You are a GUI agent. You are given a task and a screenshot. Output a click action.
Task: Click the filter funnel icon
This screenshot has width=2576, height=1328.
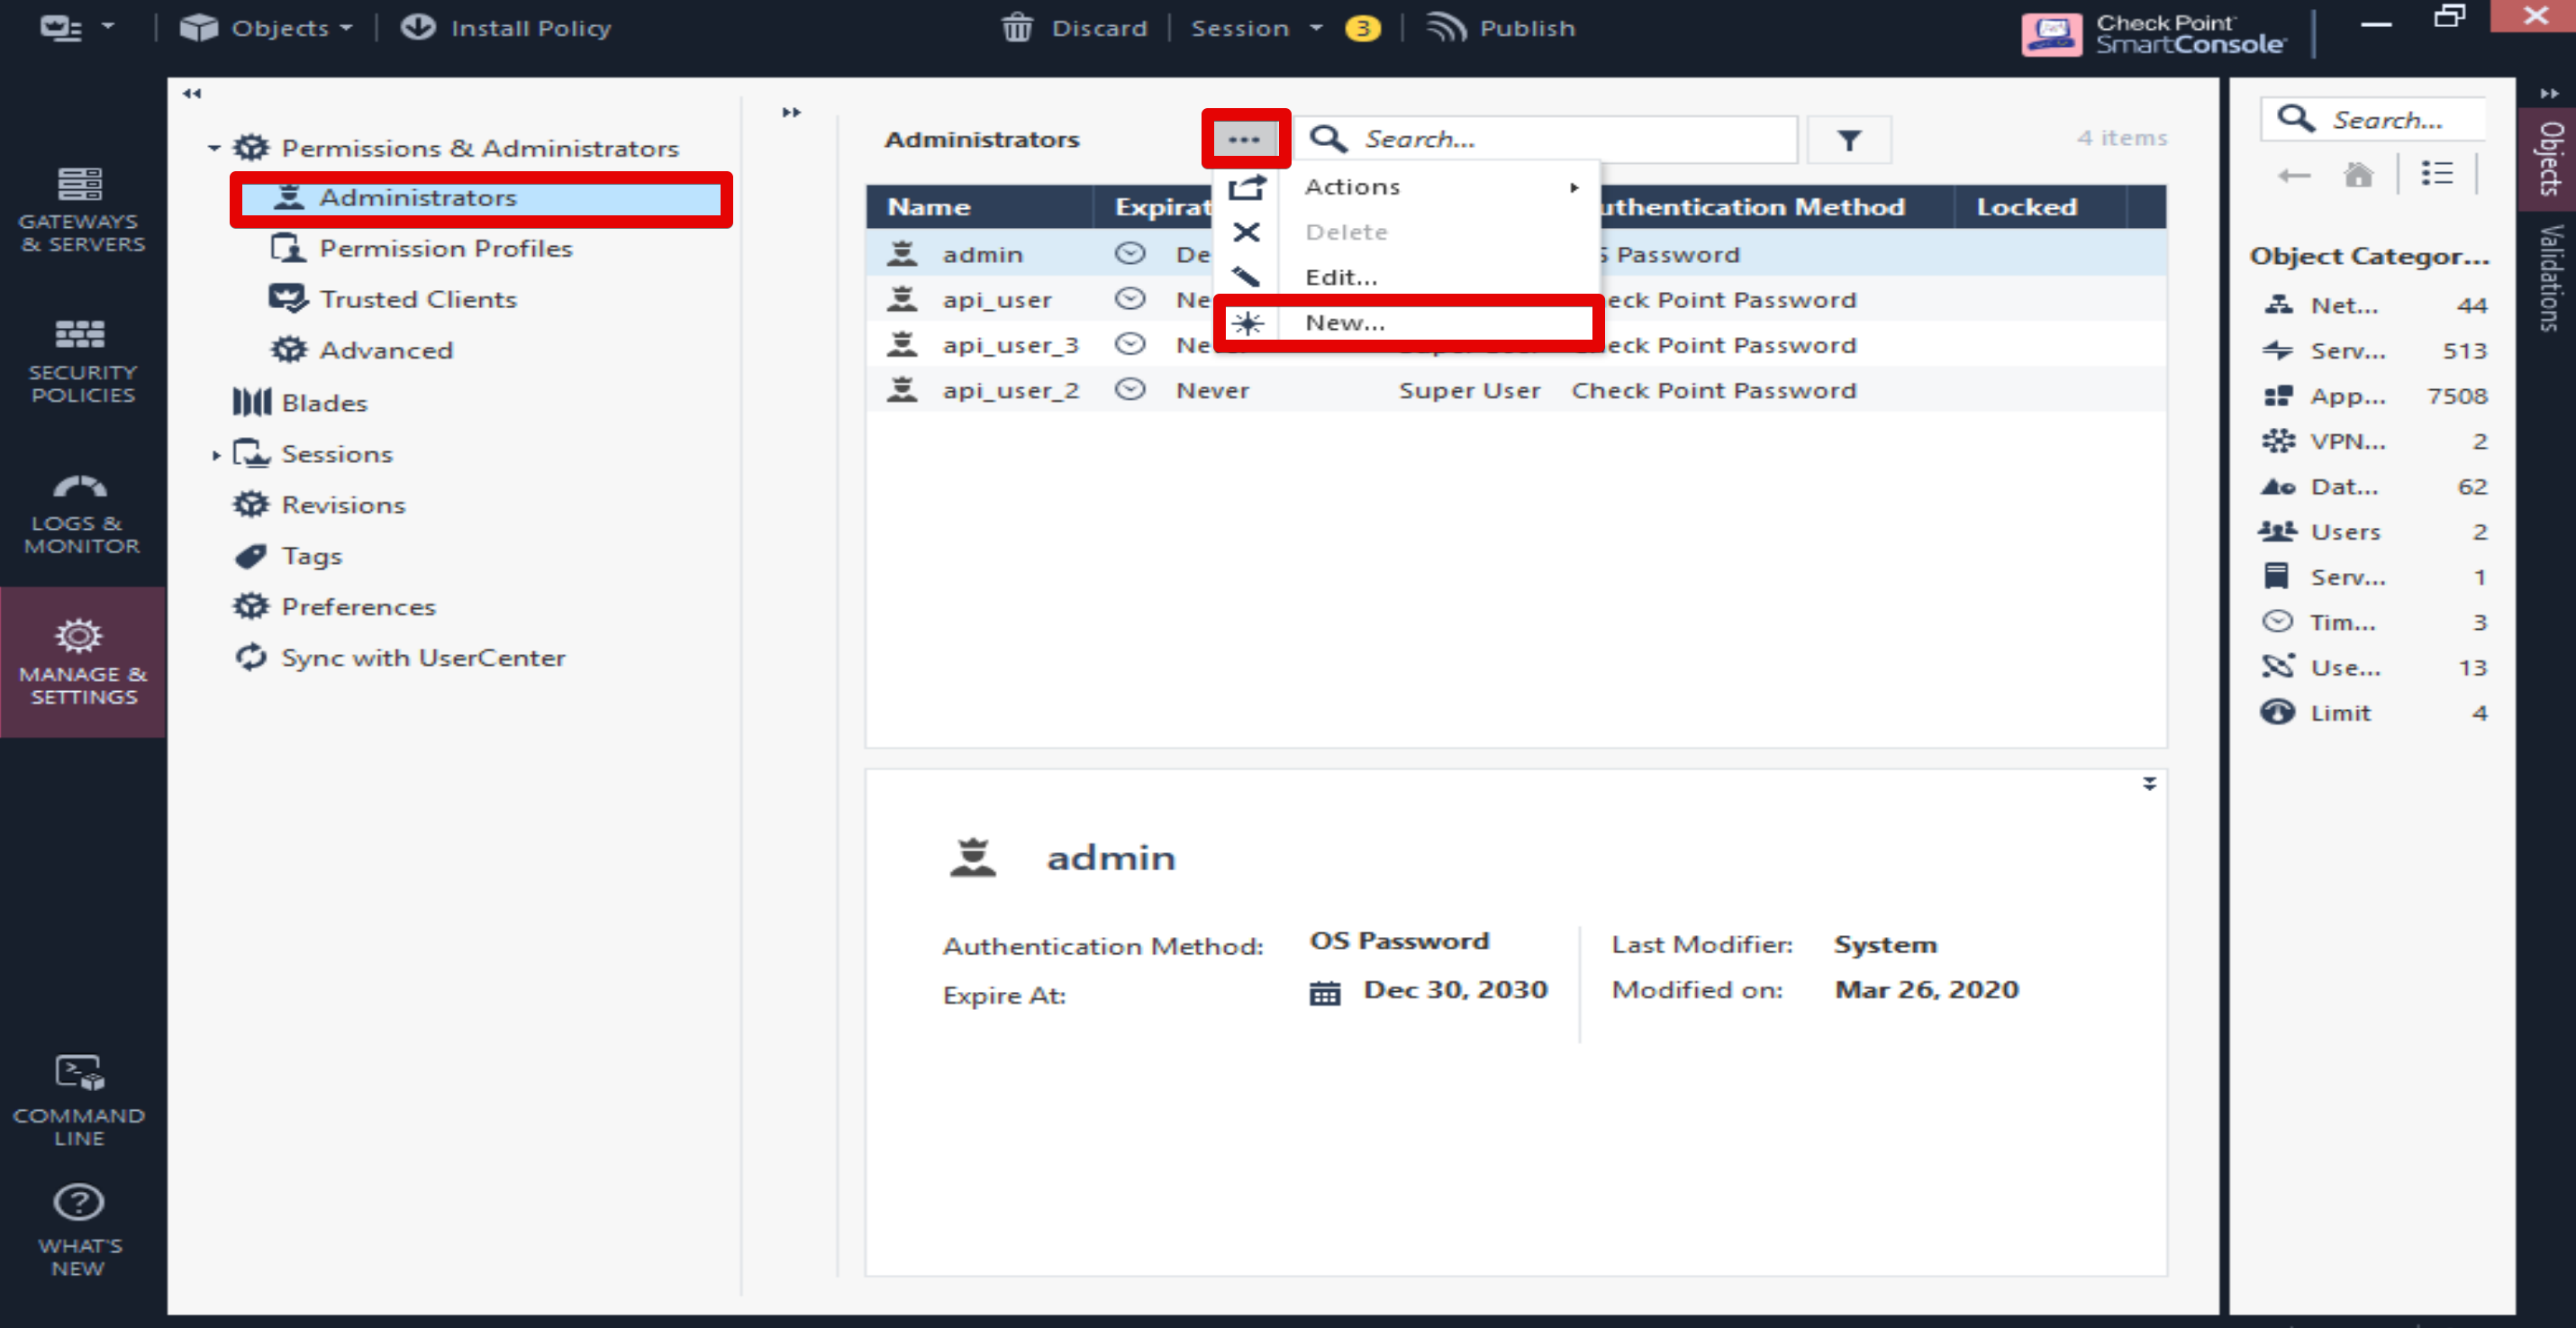1848,140
